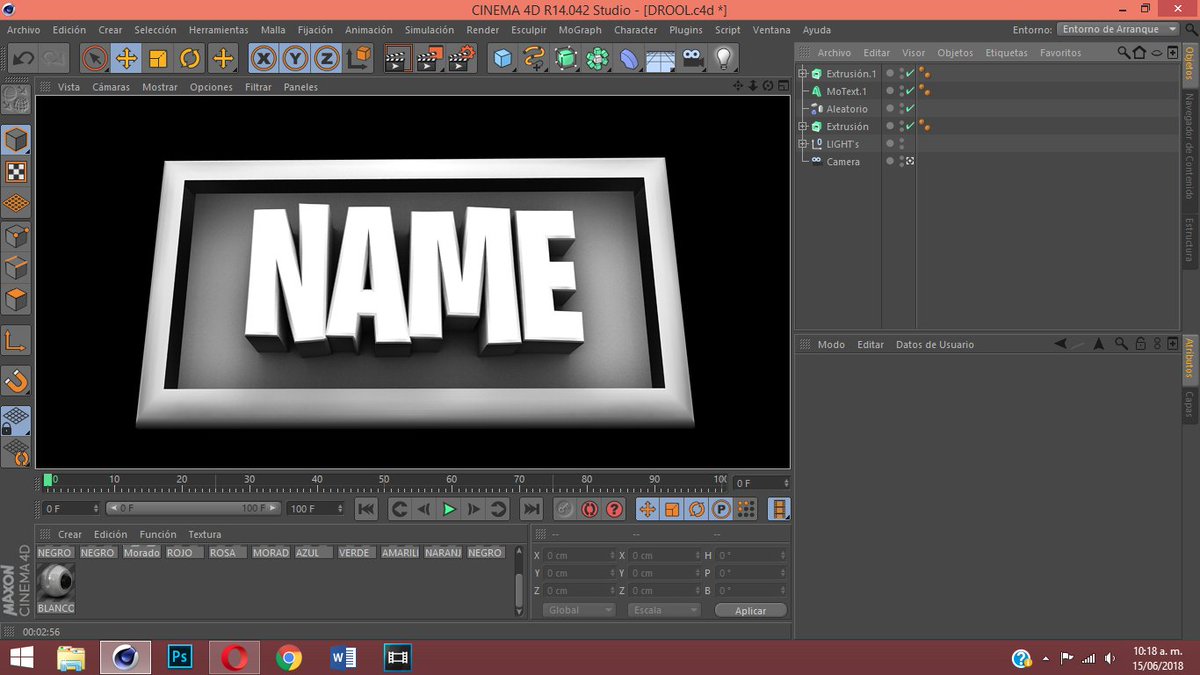Open the Textura menu in material manager

pyautogui.click(x=205, y=535)
